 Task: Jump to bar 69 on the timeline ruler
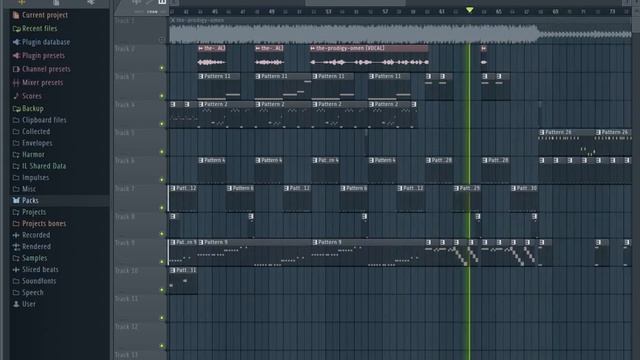point(556,12)
